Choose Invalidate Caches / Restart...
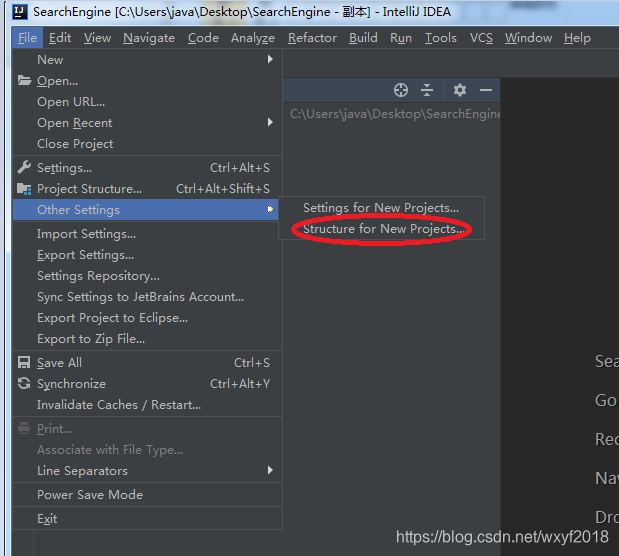 147,404
